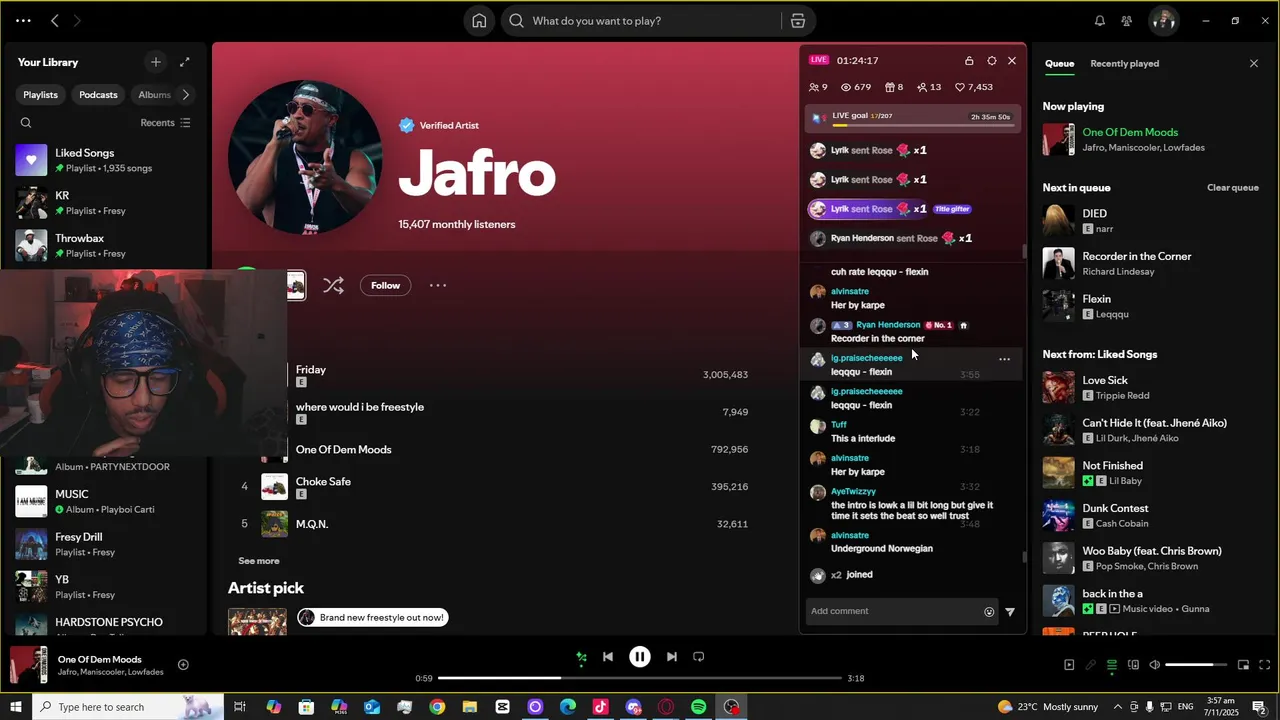Viewport: 1280px width, 720px height.
Task: Open the Browse icon in search bar
Action: (x=797, y=21)
